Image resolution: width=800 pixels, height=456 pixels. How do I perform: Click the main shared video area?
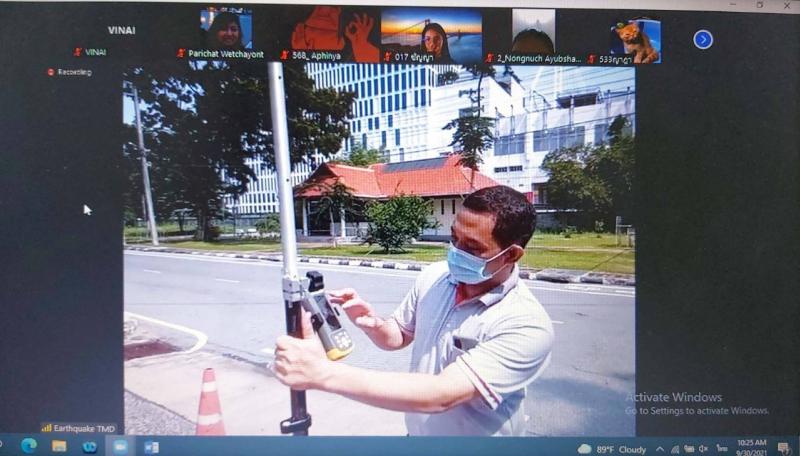[378, 250]
